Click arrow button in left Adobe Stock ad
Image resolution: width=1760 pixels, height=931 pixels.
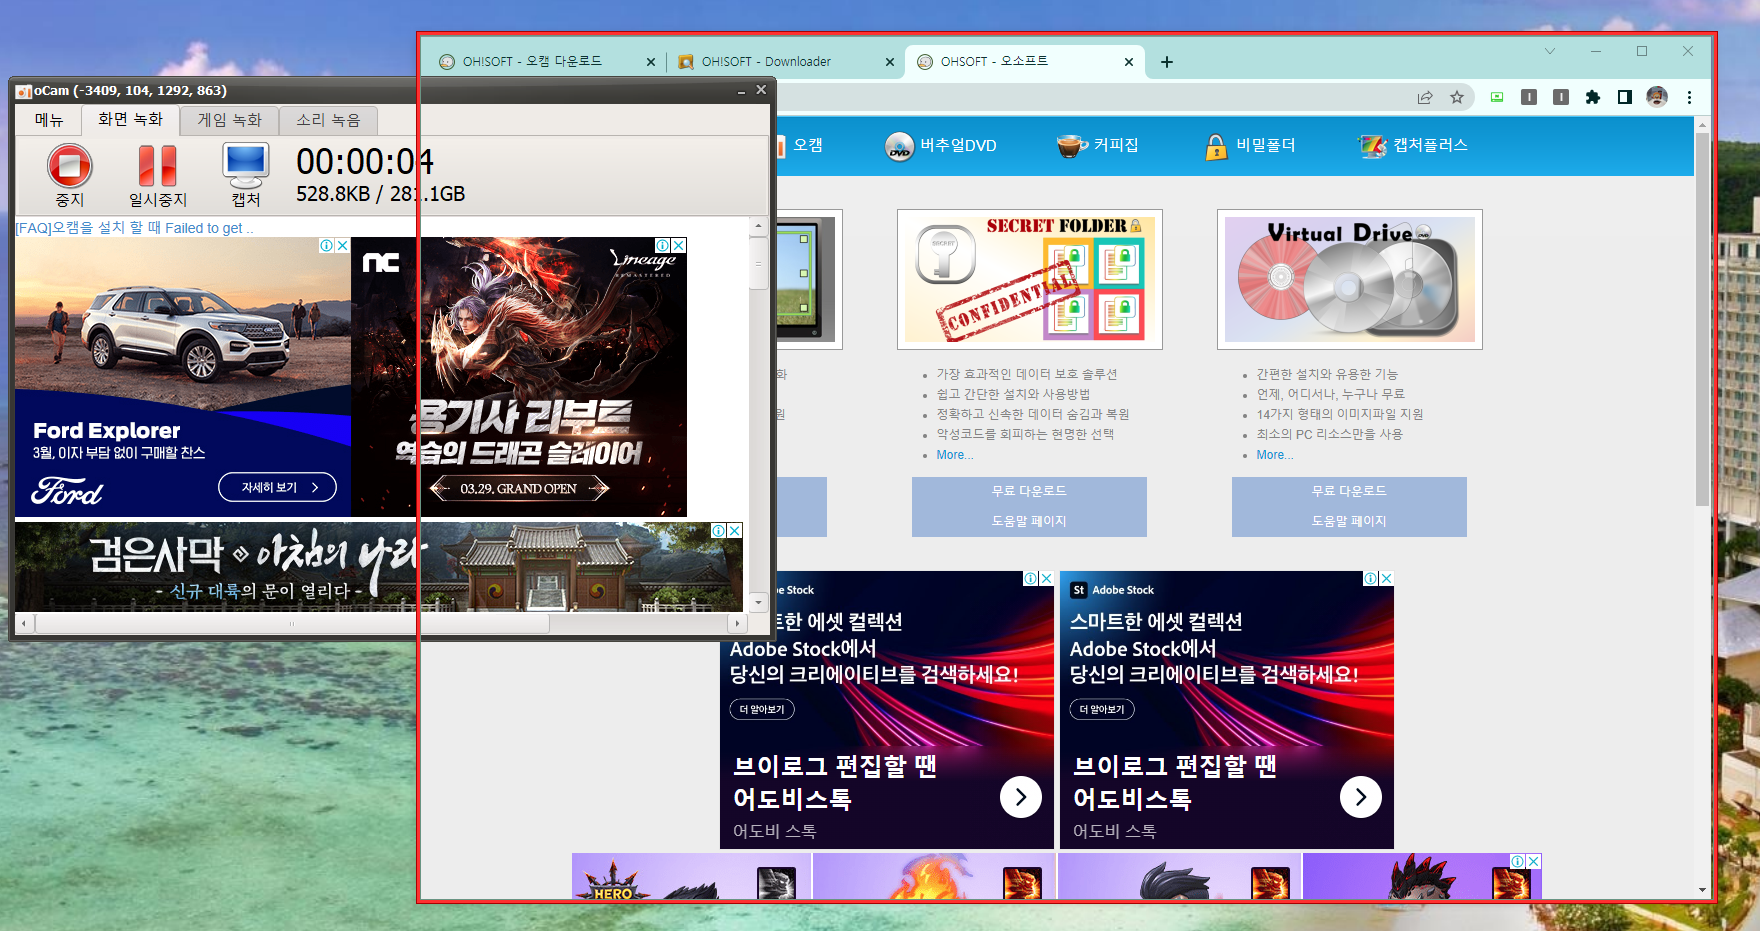(x=1021, y=797)
